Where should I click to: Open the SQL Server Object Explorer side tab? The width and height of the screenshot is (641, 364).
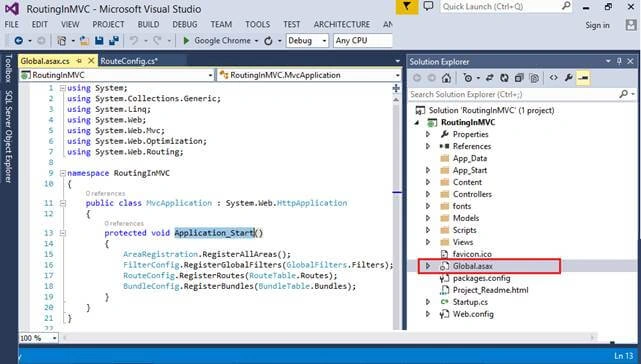tap(8, 137)
